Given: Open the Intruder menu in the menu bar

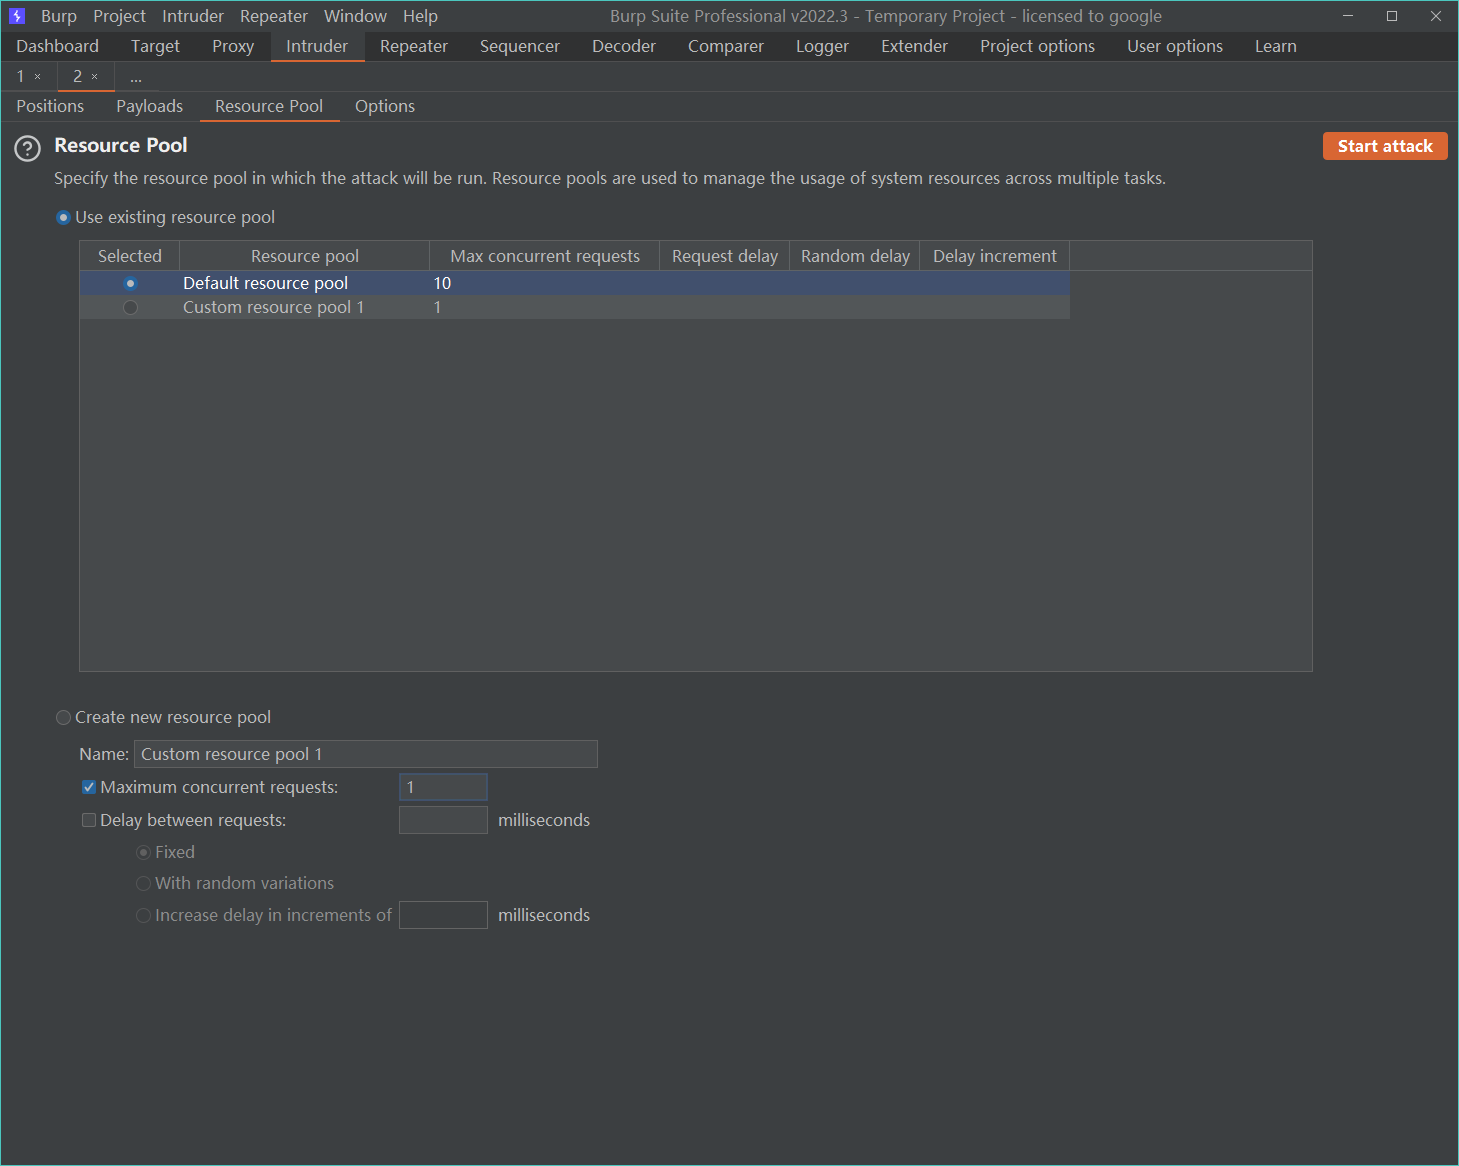Looking at the screenshot, I should [x=193, y=16].
